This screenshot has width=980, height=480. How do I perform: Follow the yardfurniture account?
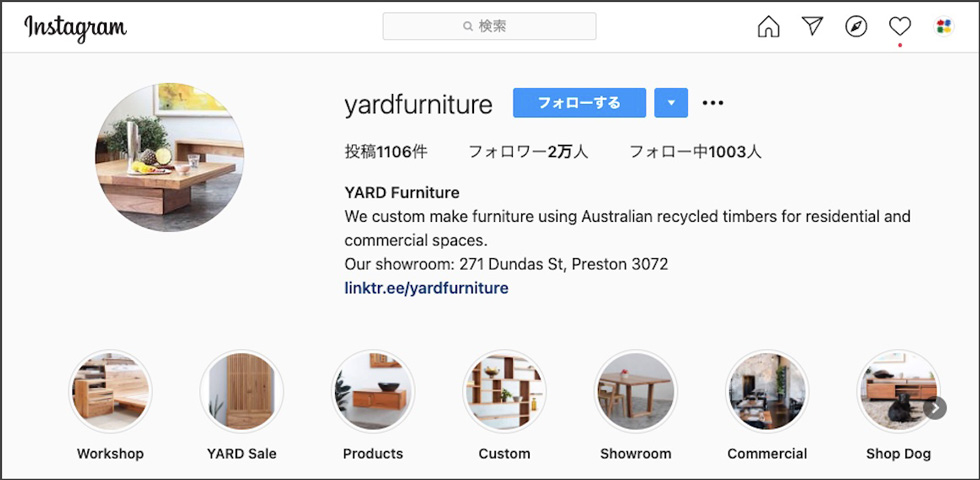(579, 103)
